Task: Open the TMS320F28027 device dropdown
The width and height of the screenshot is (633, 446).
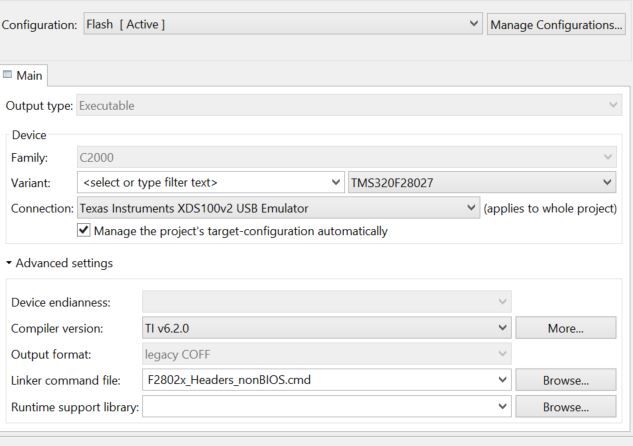Action: click(x=482, y=183)
